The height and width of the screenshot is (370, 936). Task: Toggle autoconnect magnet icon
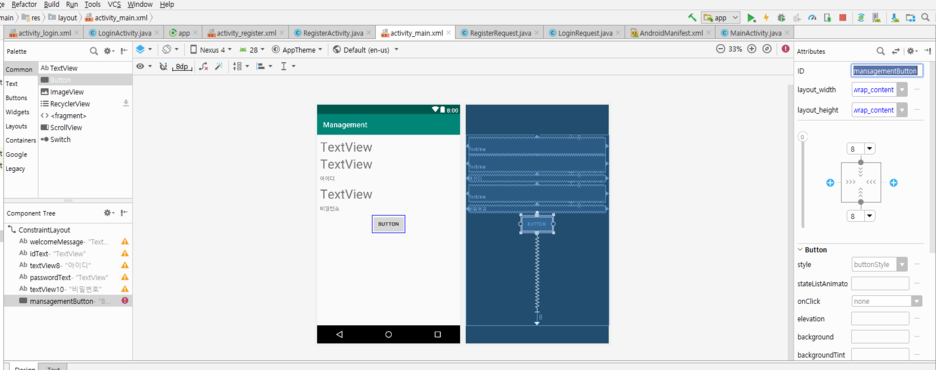click(x=163, y=66)
